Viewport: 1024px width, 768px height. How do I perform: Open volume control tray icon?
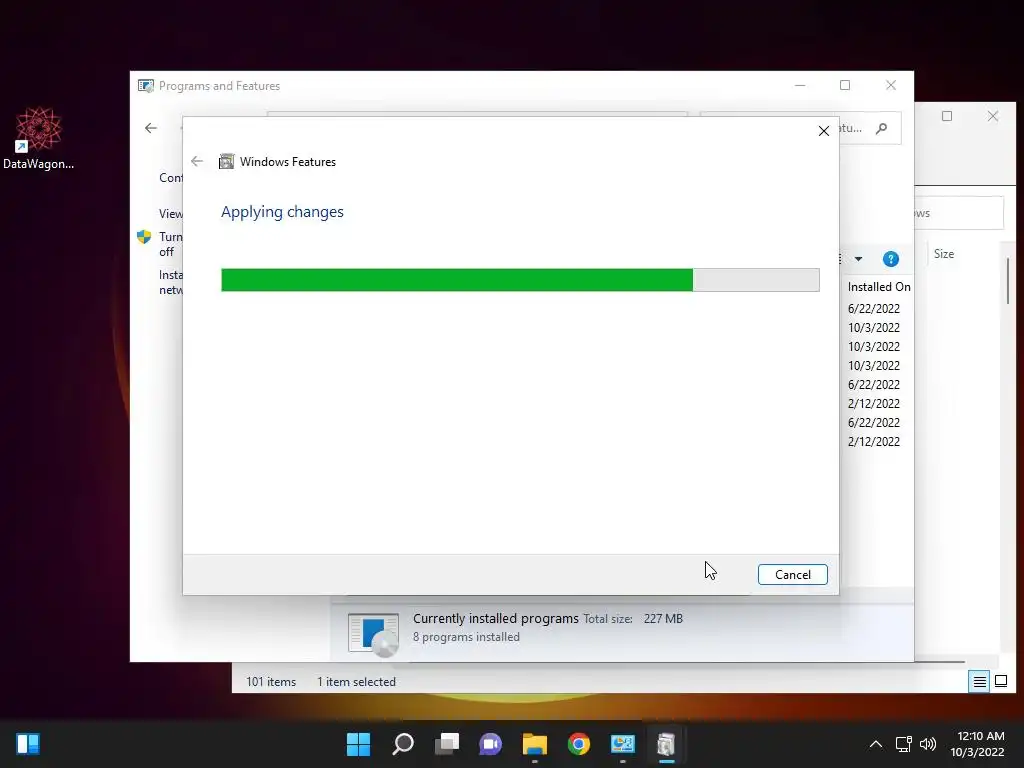coord(927,744)
